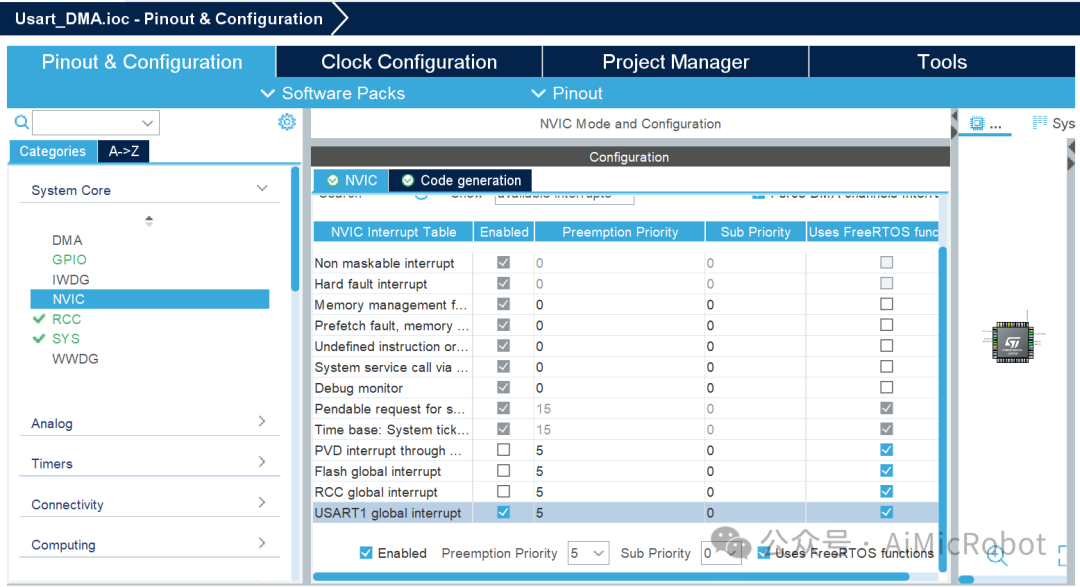Open the Project Manager tab
This screenshot has height=587, width=1080.
click(x=676, y=62)
